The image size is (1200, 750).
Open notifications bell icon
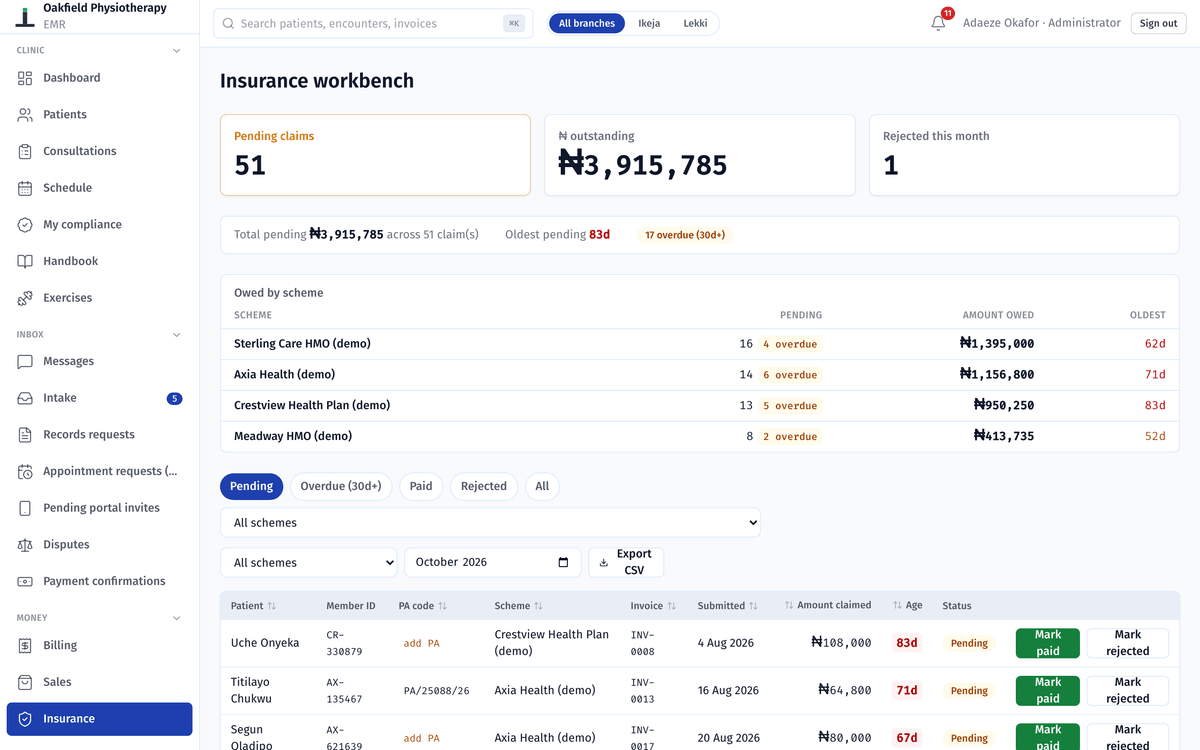coord(938,23)
